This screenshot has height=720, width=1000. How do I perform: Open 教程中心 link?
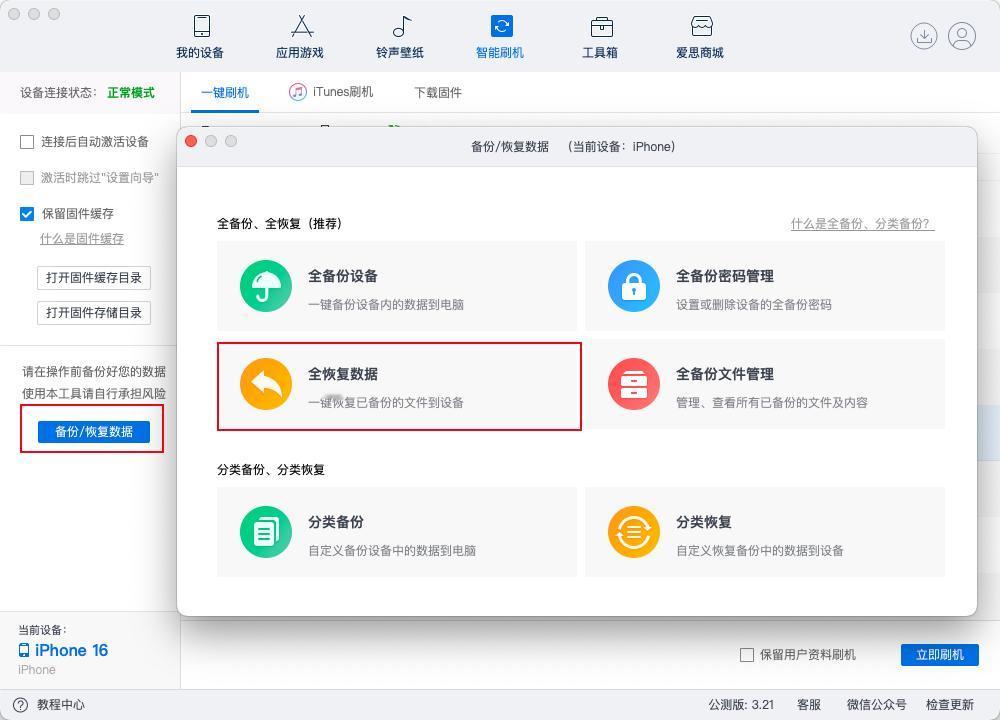pos(61,705)
